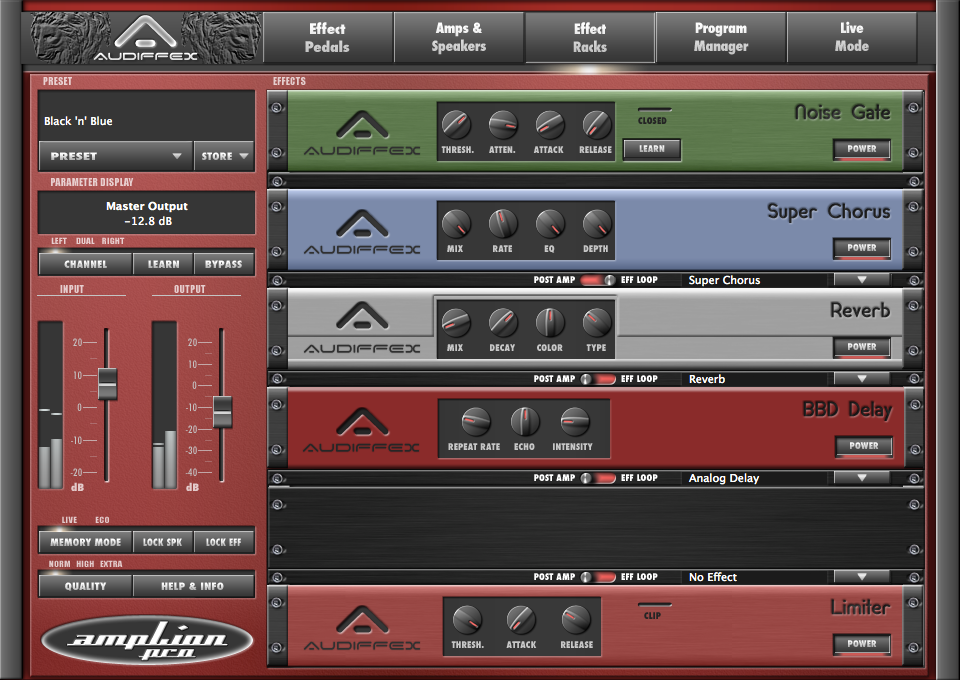
Task: Click the BBD Delay ECHO knob
Action: click(525, 422)
